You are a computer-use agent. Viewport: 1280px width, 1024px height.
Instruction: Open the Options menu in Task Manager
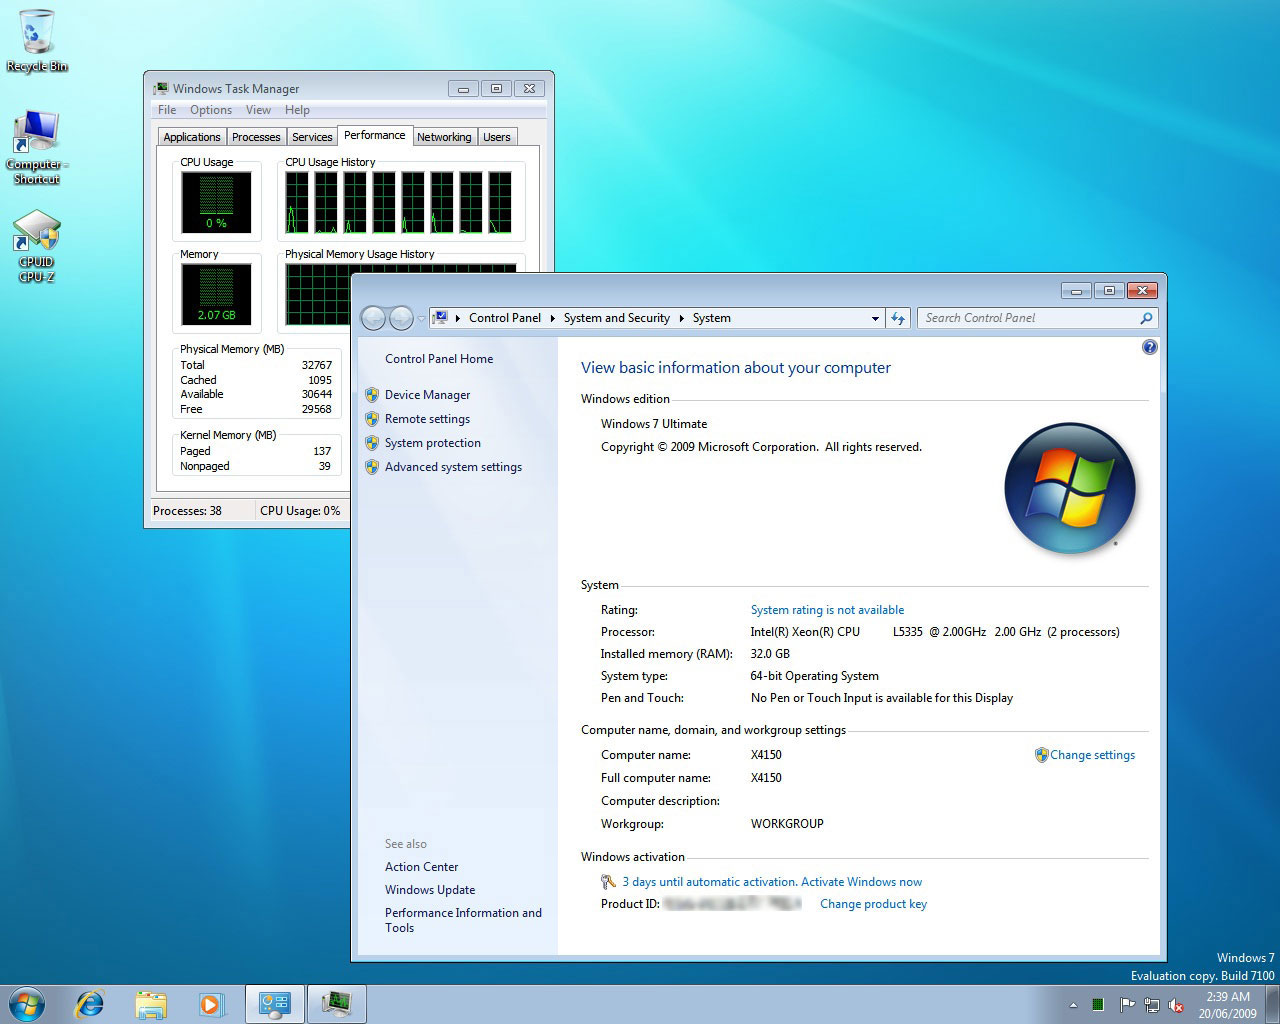[x=211, y=110]
